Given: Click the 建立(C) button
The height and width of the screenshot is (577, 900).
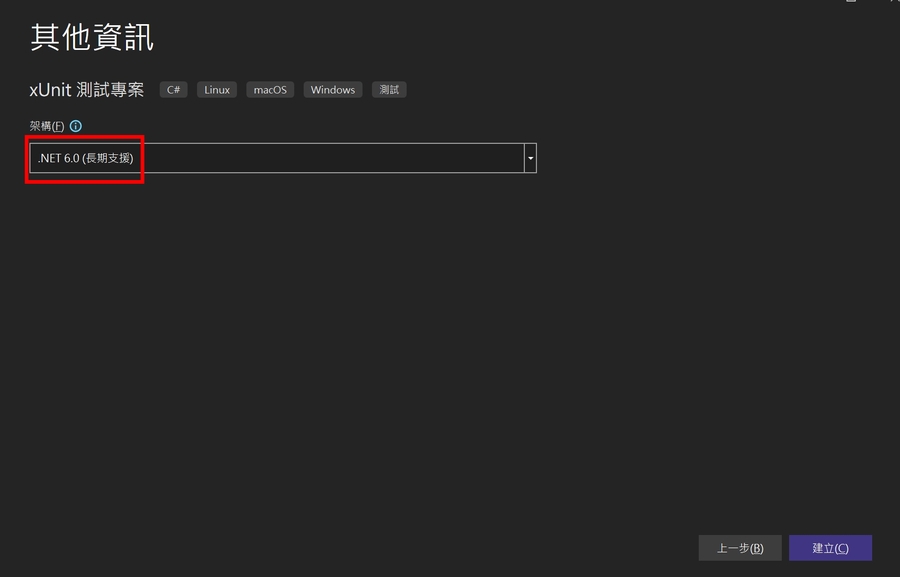Looking at the screenshot, I should click(x=830, y=548).
